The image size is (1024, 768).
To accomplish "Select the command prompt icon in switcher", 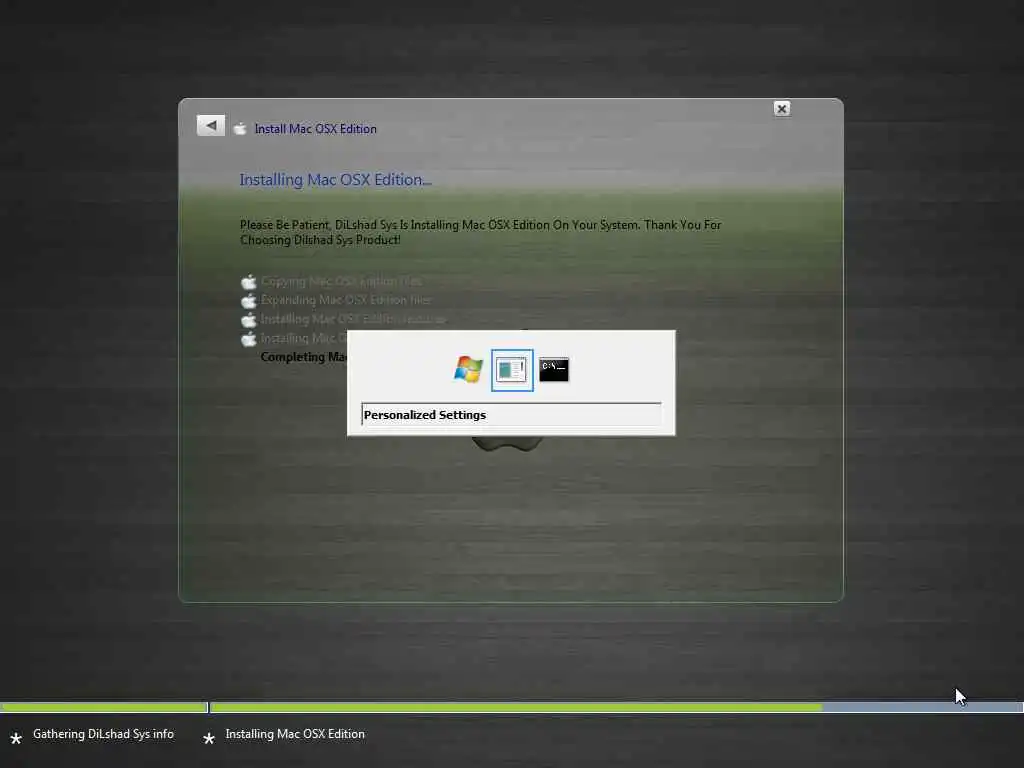I will pyautogui.click(x=554, y=370).
